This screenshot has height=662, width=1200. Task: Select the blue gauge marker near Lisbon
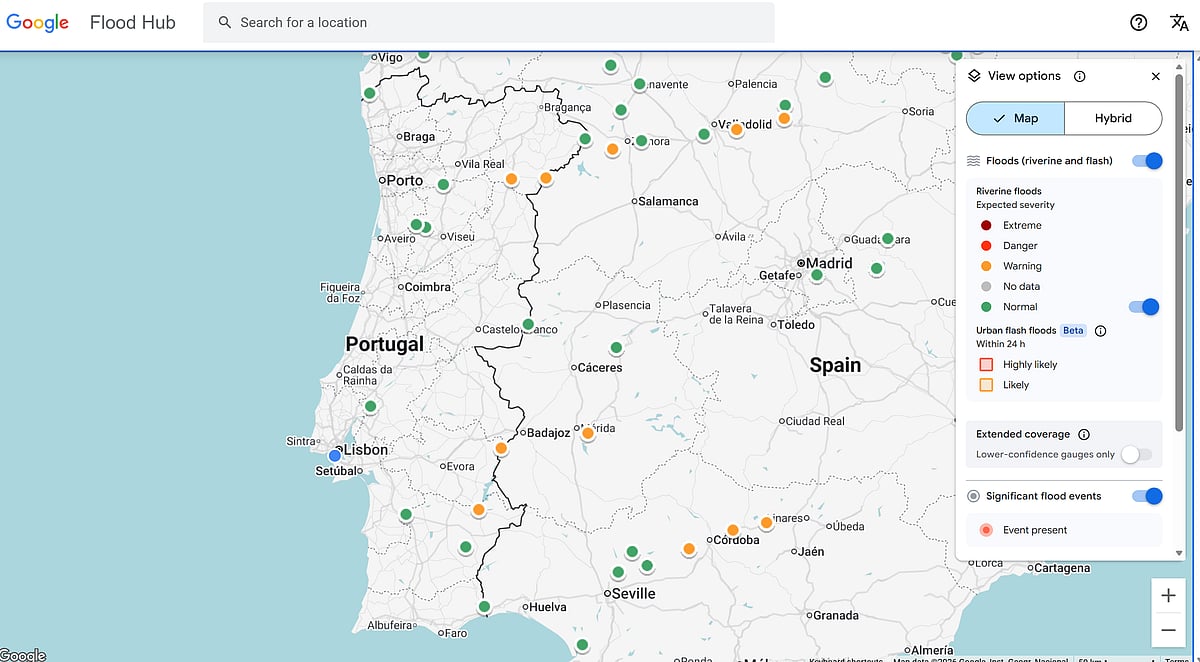[x=333, y=455]
